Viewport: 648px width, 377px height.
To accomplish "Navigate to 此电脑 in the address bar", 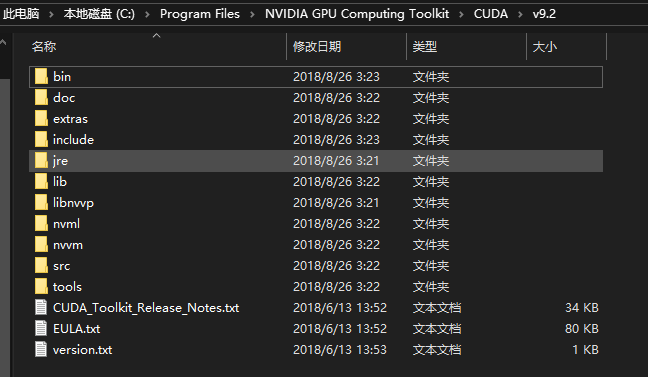I will [x=21, y=14].
